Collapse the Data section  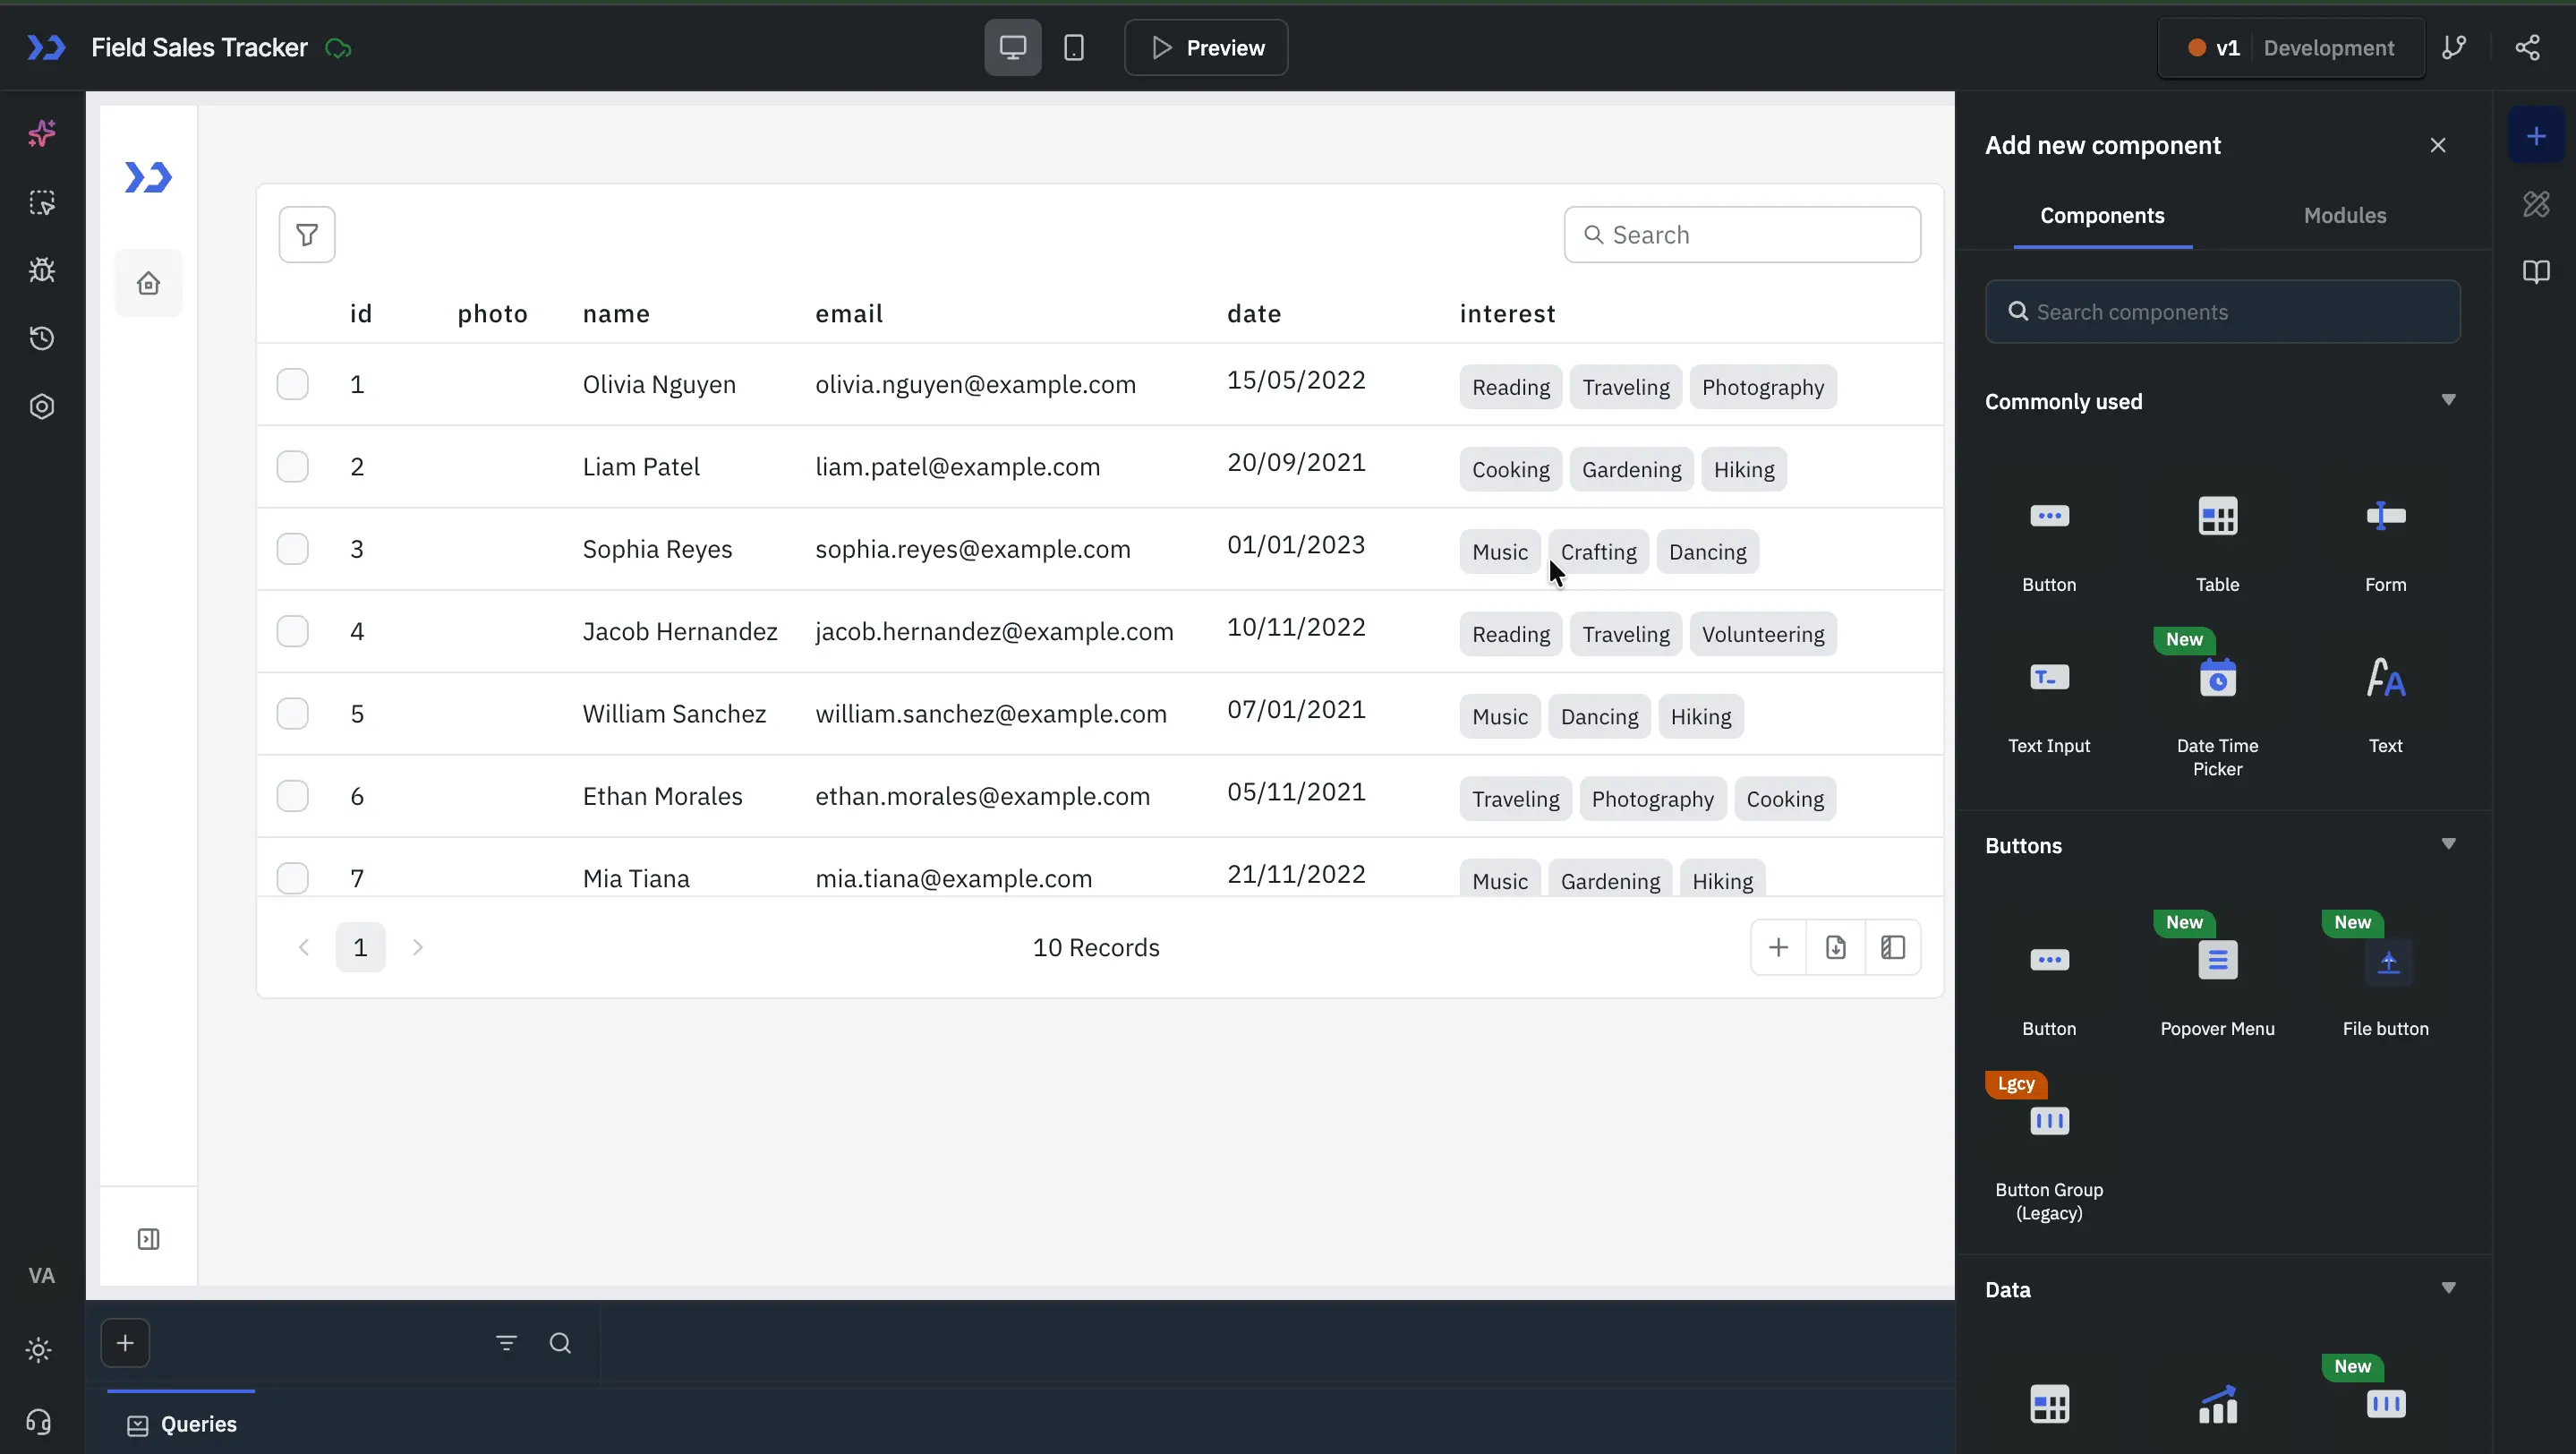click(2448, 1288)
